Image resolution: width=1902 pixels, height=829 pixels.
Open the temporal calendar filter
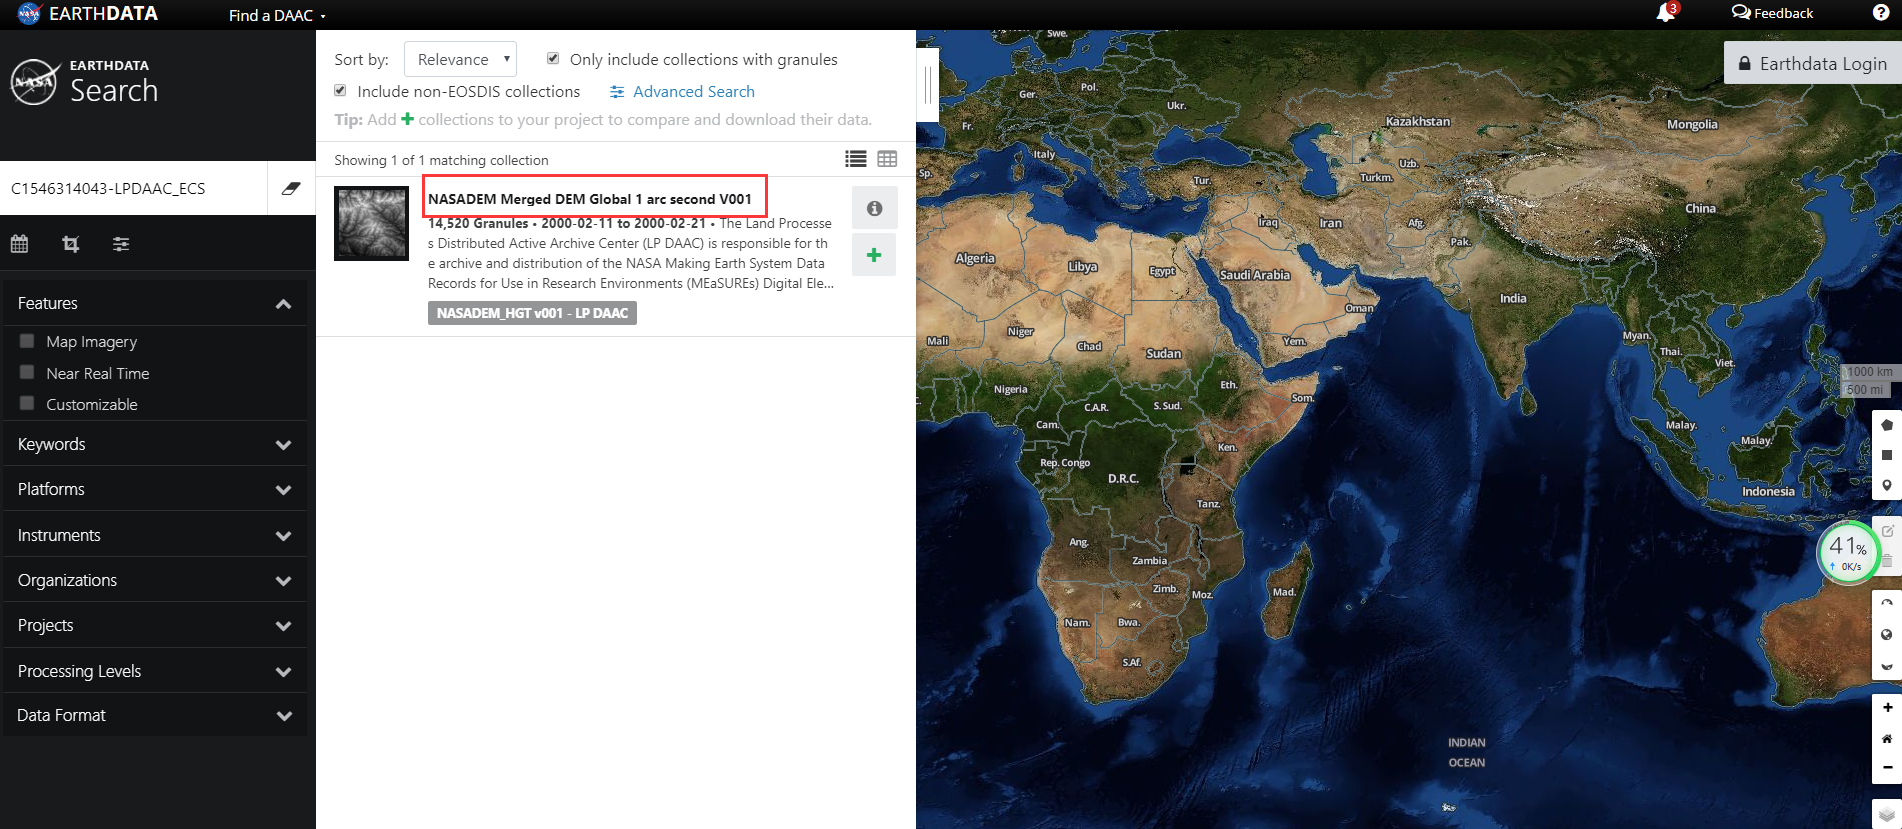coord(19,243)
